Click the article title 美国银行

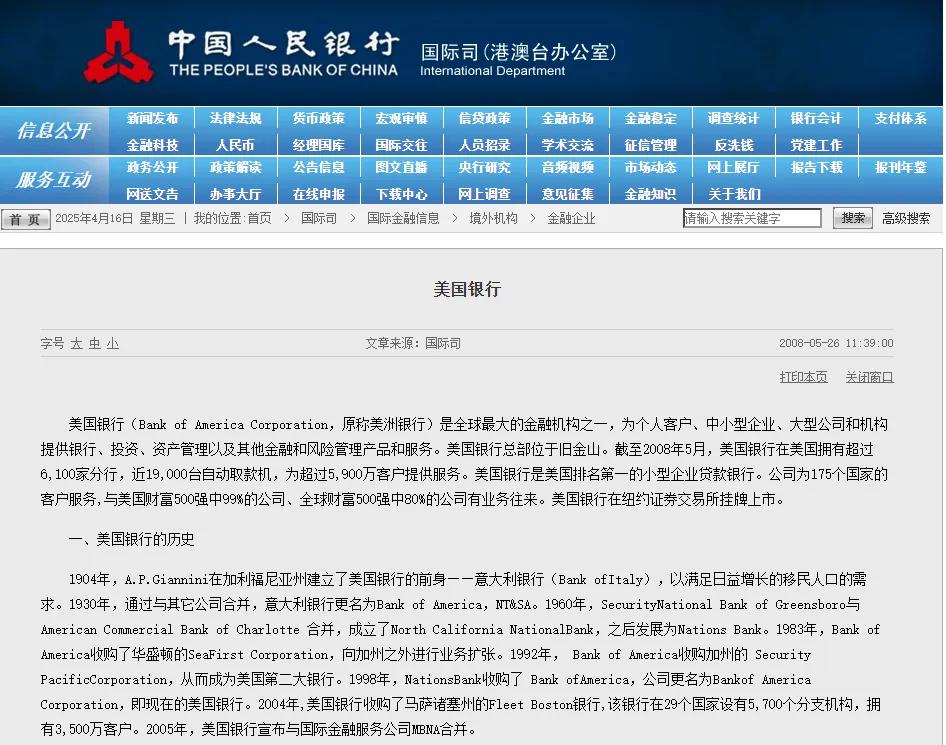point(467,289)
